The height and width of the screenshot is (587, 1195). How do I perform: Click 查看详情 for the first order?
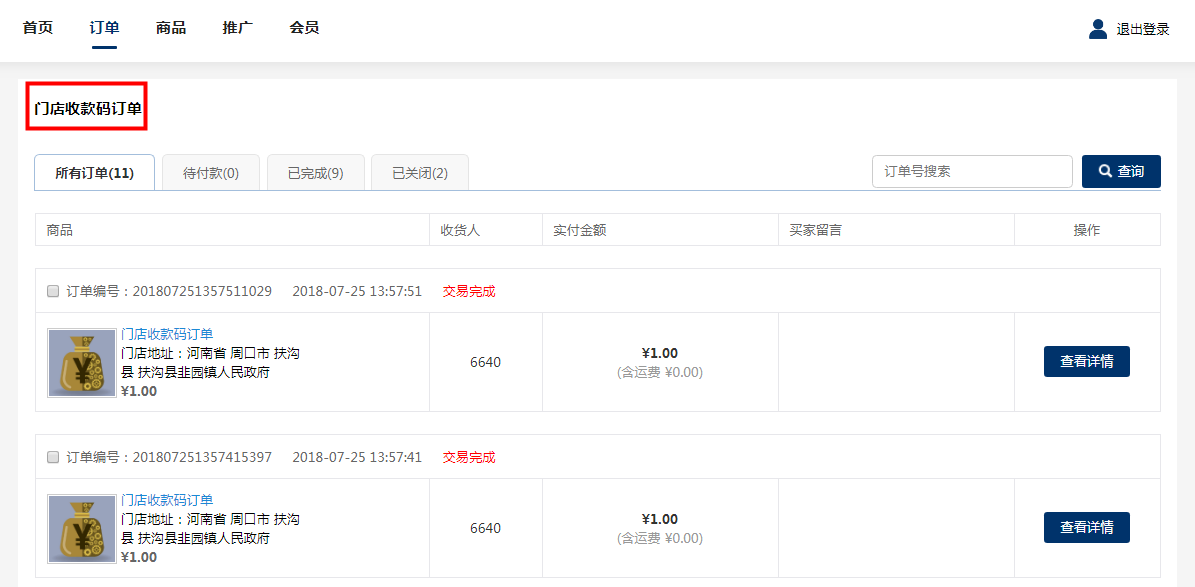(x=1086, y=362)
